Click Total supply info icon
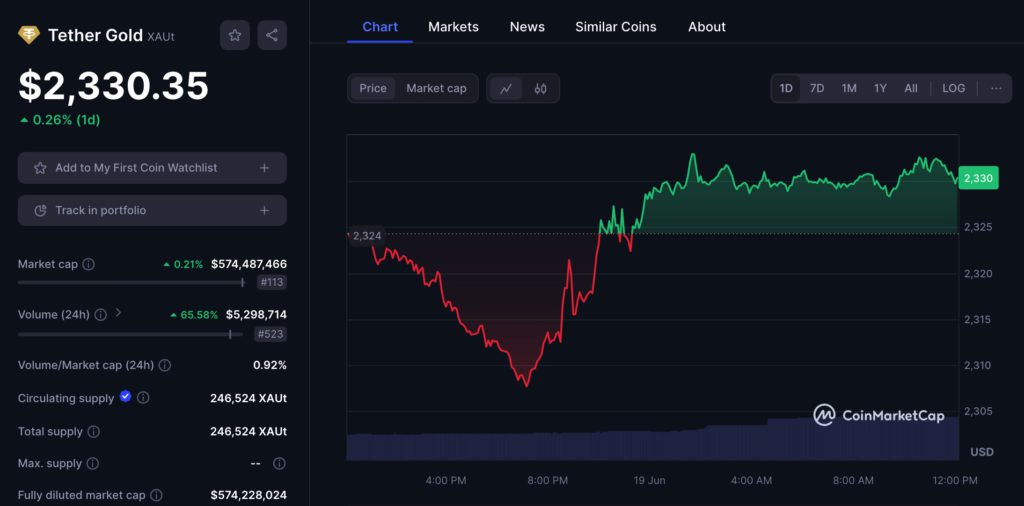Screen dimensions: 1024x506 pyautogui.click(x=93, y=432)
